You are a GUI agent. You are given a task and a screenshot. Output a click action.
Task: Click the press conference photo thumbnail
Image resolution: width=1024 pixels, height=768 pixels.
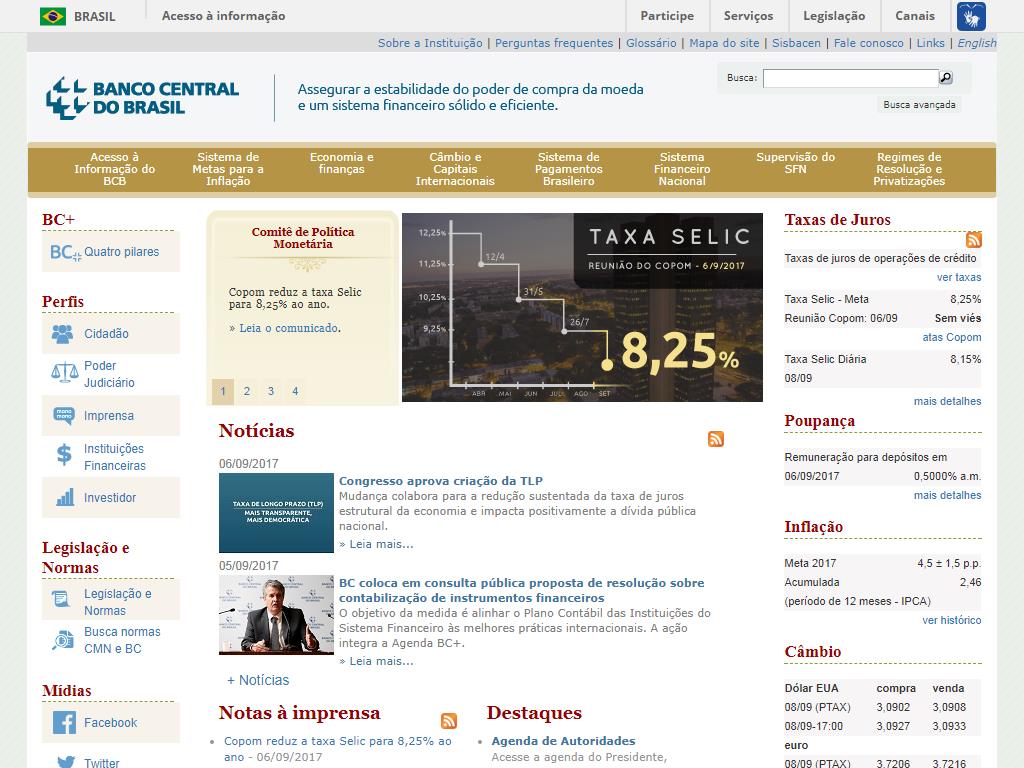(276, 615)
